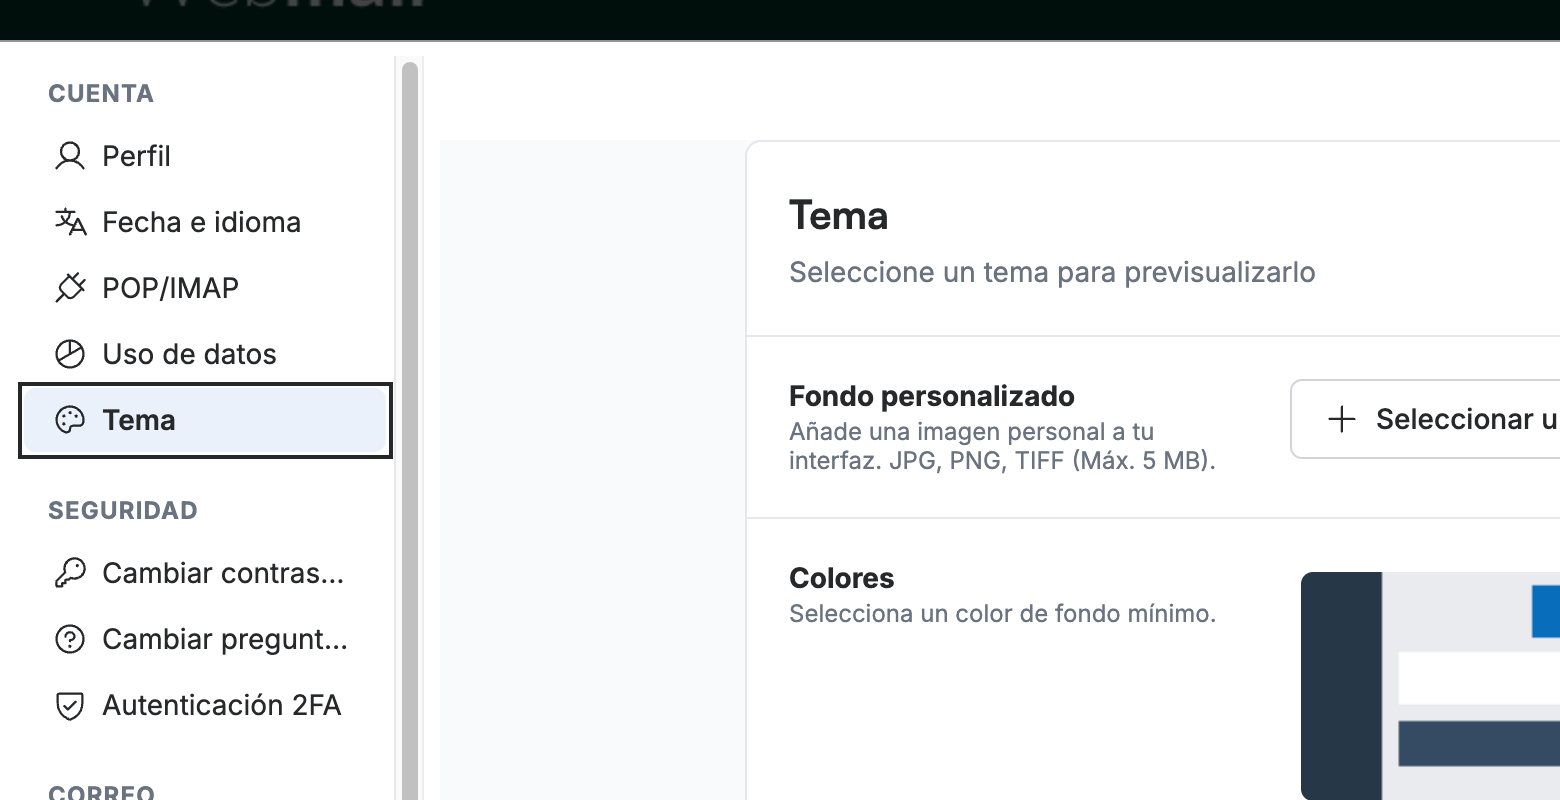The height and width of the screenshot is (800, 1560).
Task: Click the POP/IMAP plug icon
Action: point(70,288)
